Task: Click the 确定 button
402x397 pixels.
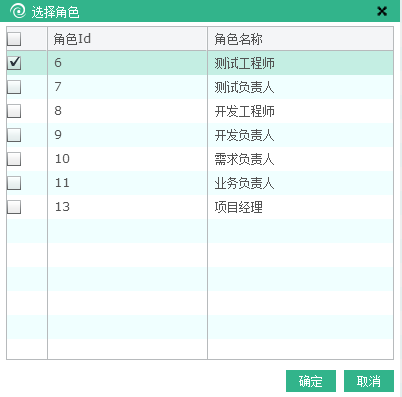Action: [311, 381]
